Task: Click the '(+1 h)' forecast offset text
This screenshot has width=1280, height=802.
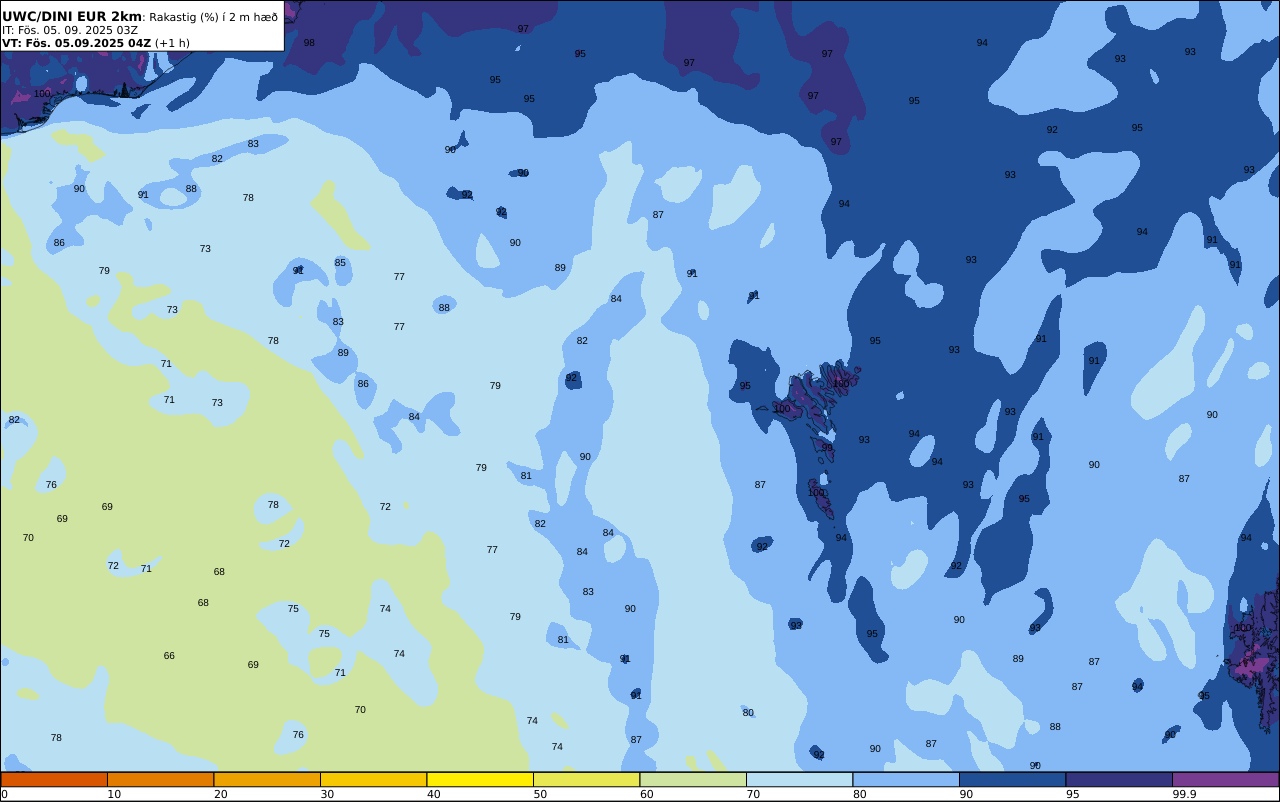Action: [172, 43]
